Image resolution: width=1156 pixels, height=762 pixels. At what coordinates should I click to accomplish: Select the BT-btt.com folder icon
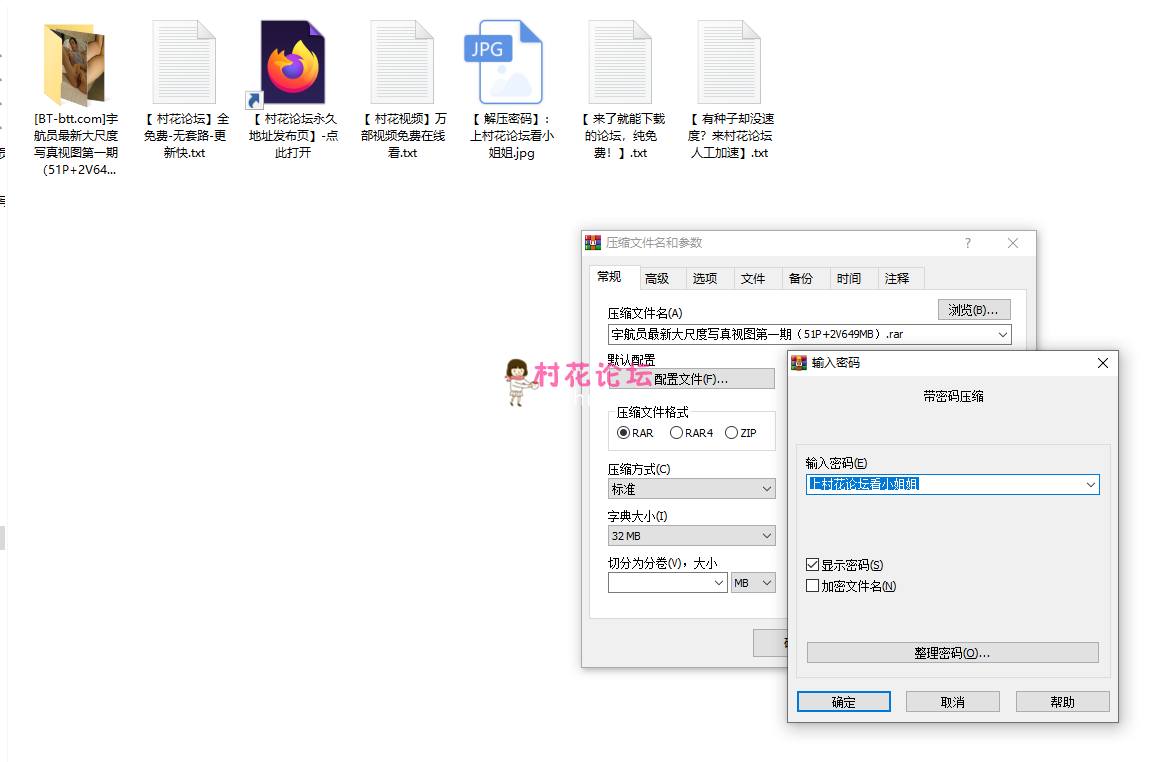[x=76, y=64]
